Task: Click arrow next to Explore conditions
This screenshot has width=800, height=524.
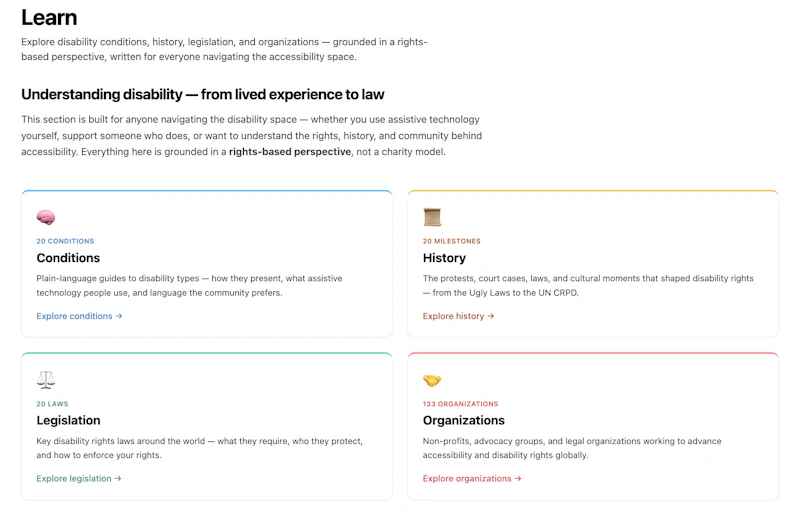Action: [119, 316]
